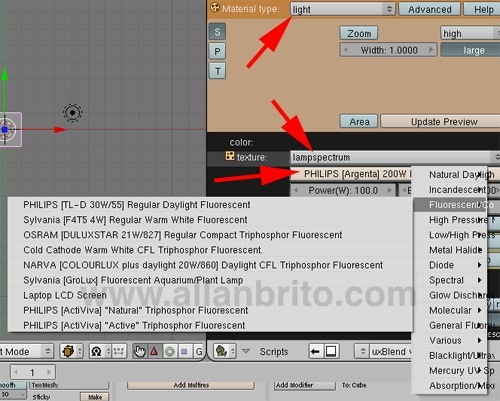Choose Laptop LCD Screen spectrum

tap(210, 295)
